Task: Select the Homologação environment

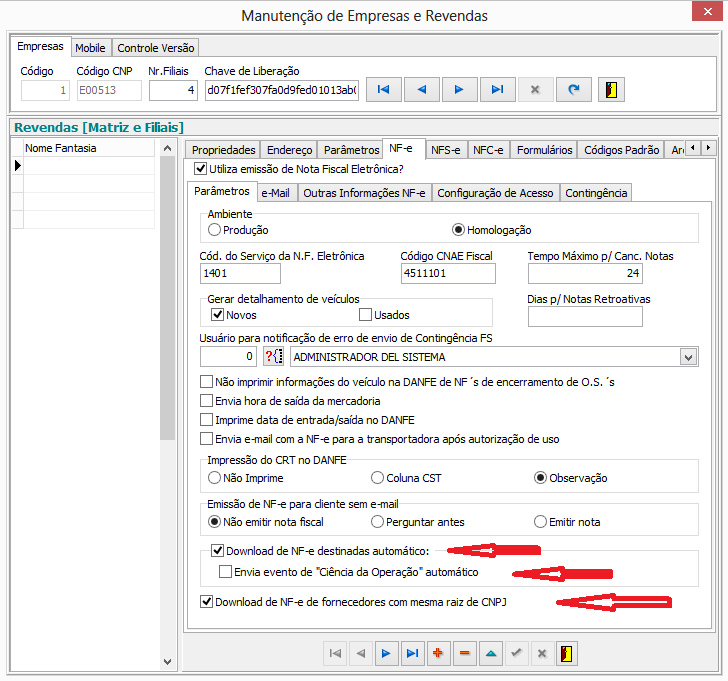Action: coord(458,230)
